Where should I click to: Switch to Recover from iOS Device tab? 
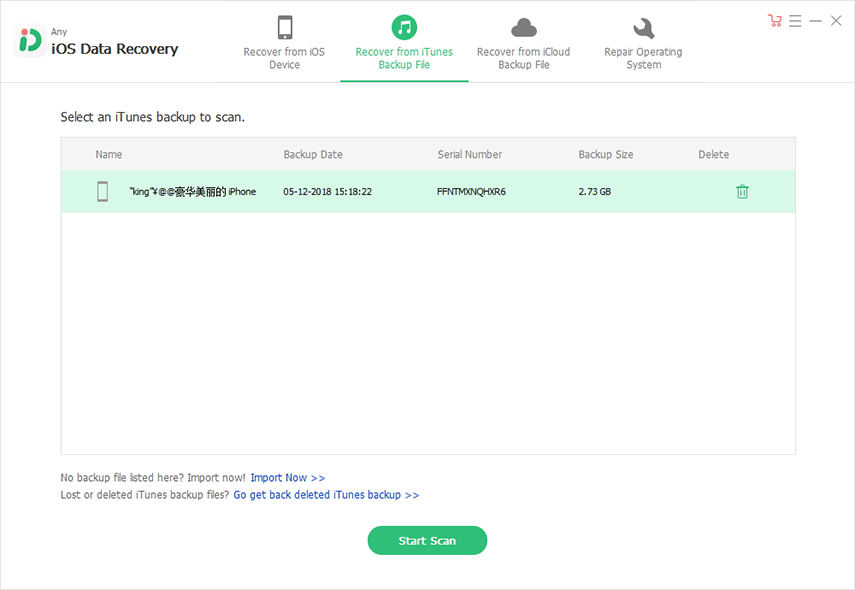[x=284, y=44]
